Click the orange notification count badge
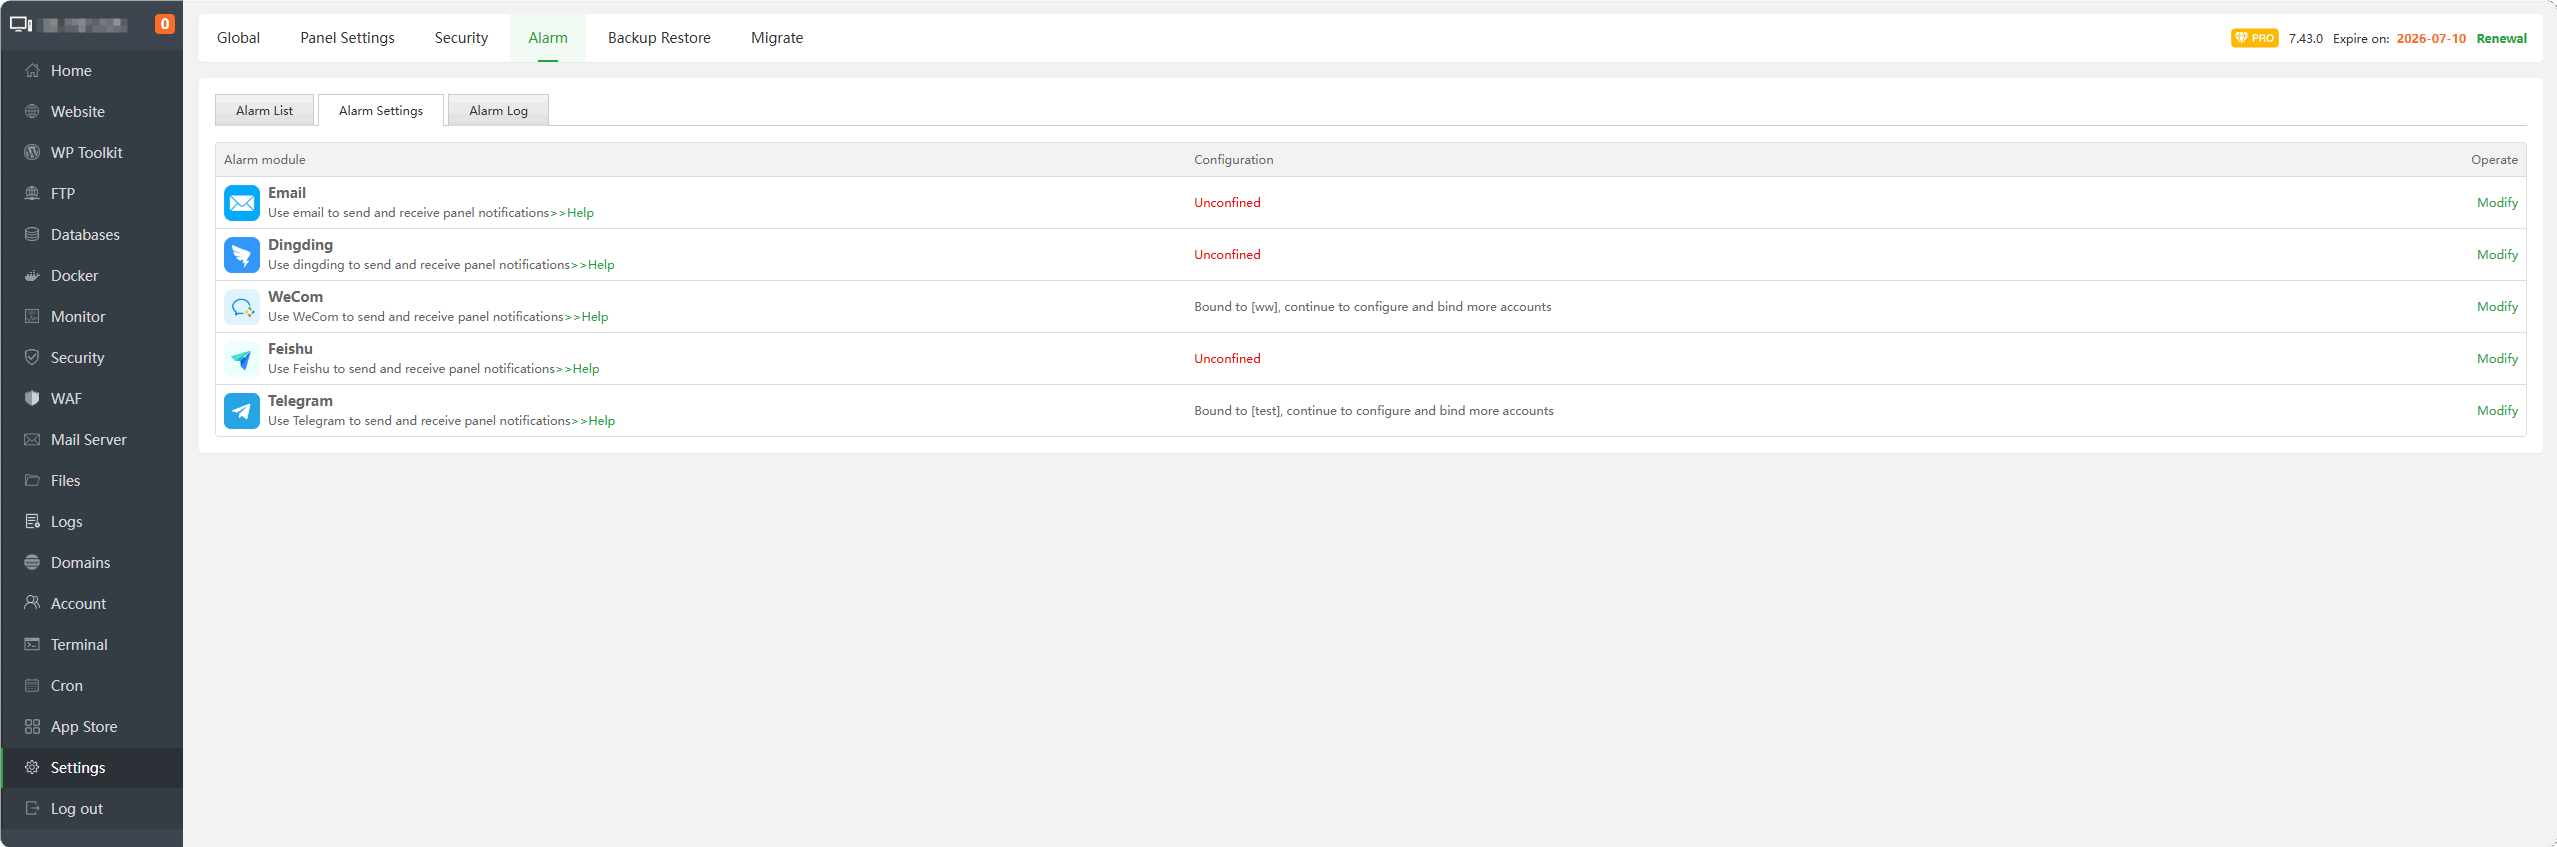The image size is (2557, 847). [165, 24]
